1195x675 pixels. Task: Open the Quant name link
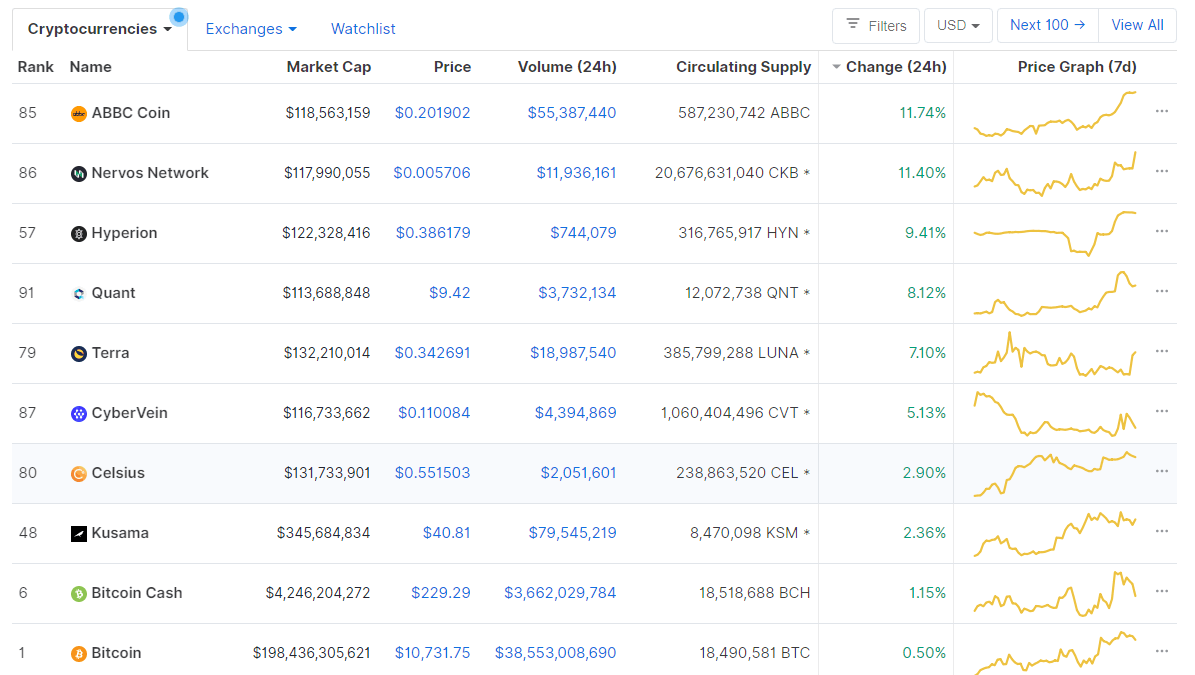pyautogui.click(x=114, y=293)
